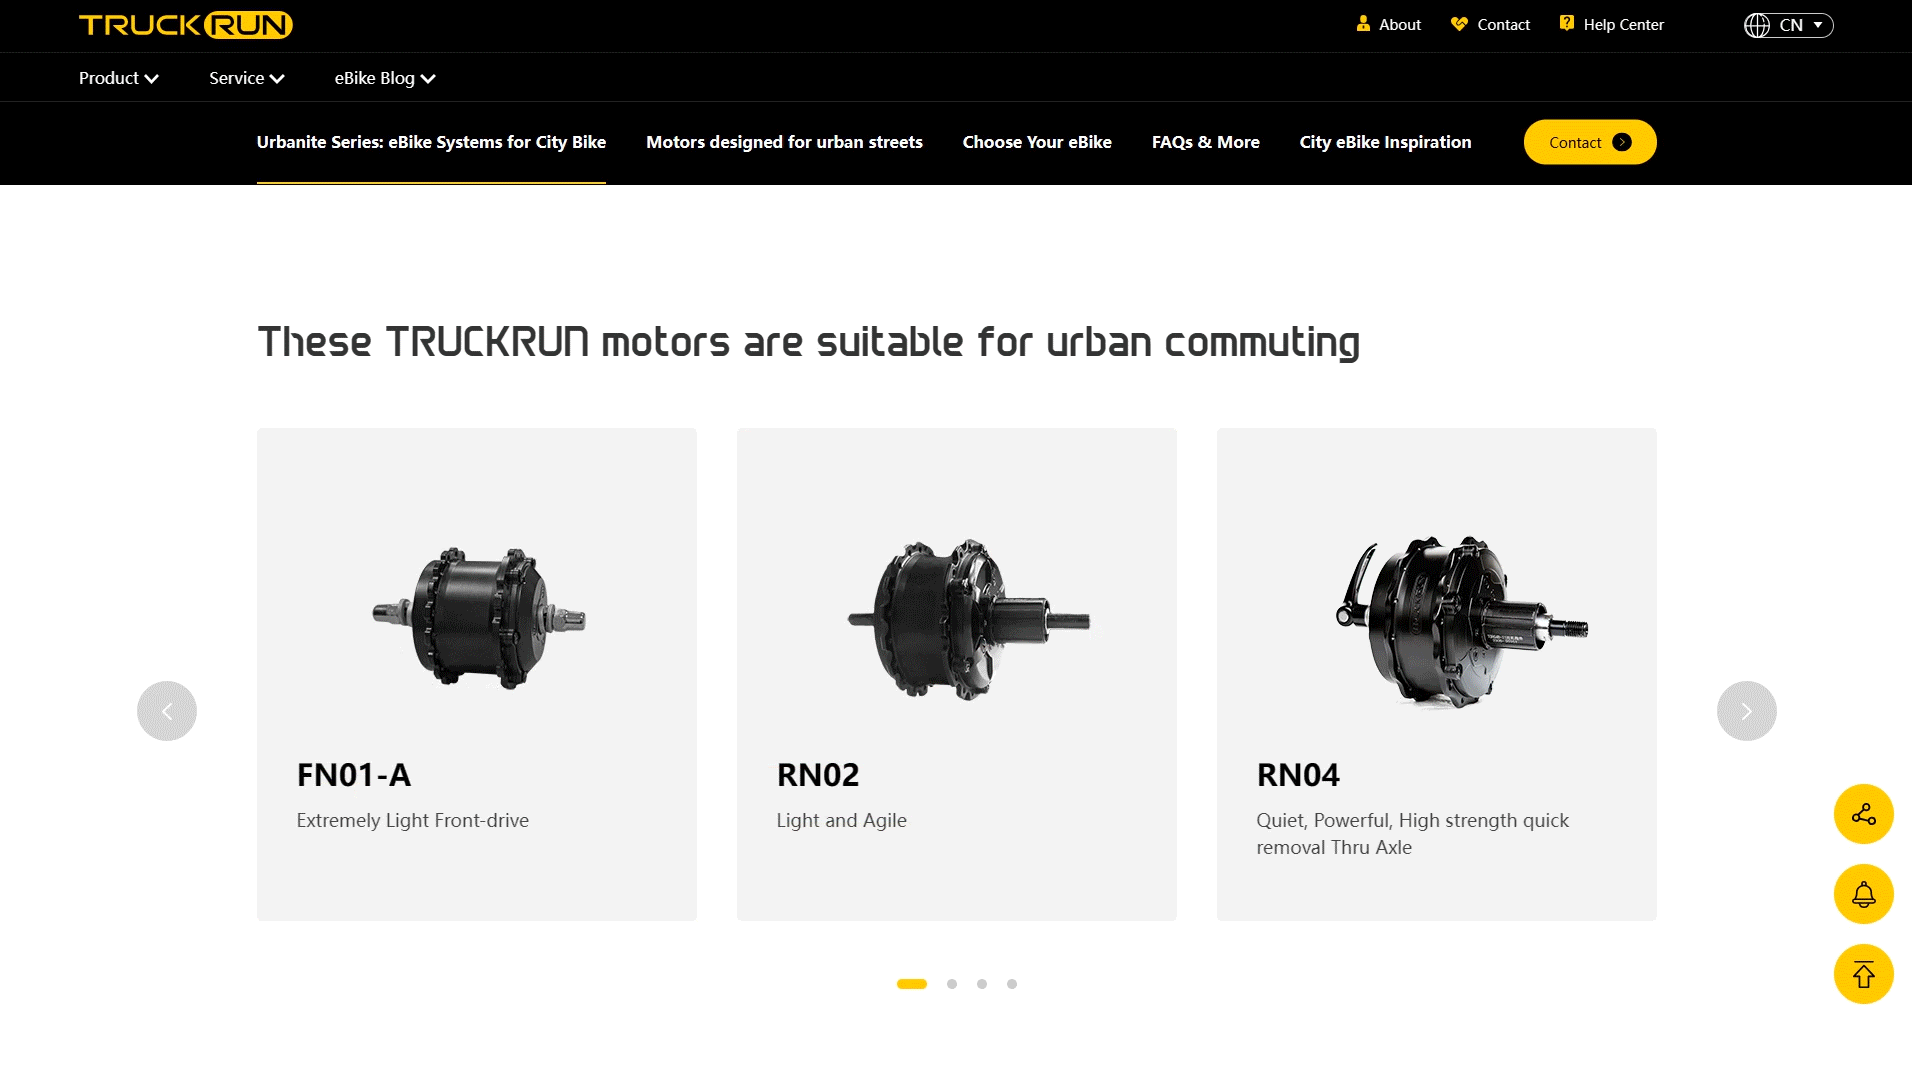The height and width of the screenshot is (1080, 1912).
Task: Click the Help Center question icon
Action: 1567,23
